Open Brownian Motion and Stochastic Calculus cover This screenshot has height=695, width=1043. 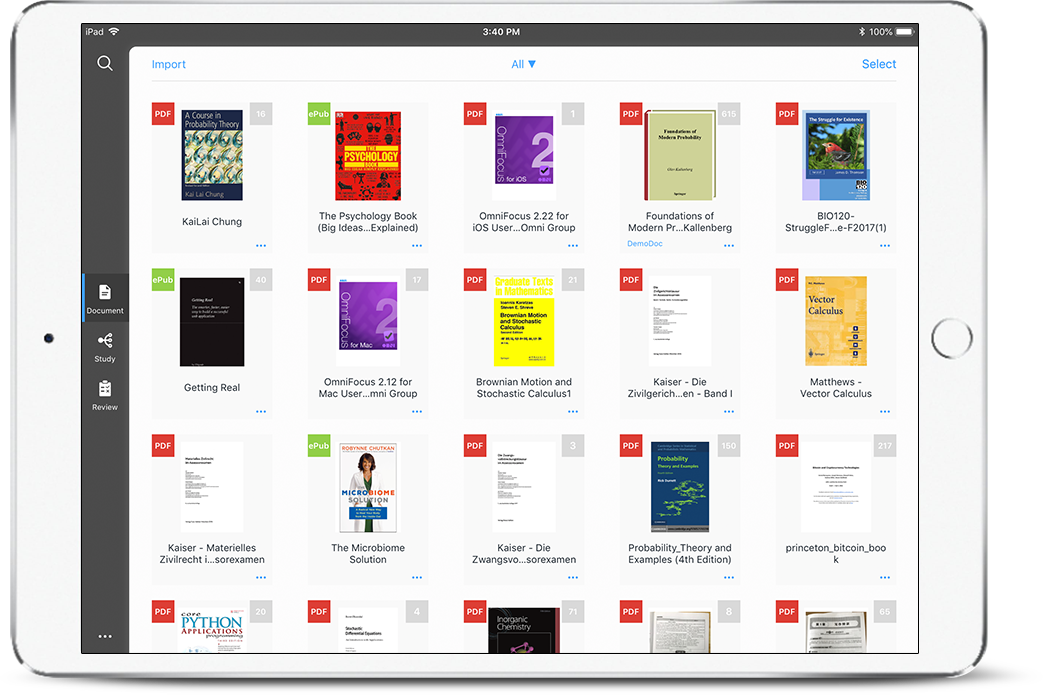pos(524,321)
